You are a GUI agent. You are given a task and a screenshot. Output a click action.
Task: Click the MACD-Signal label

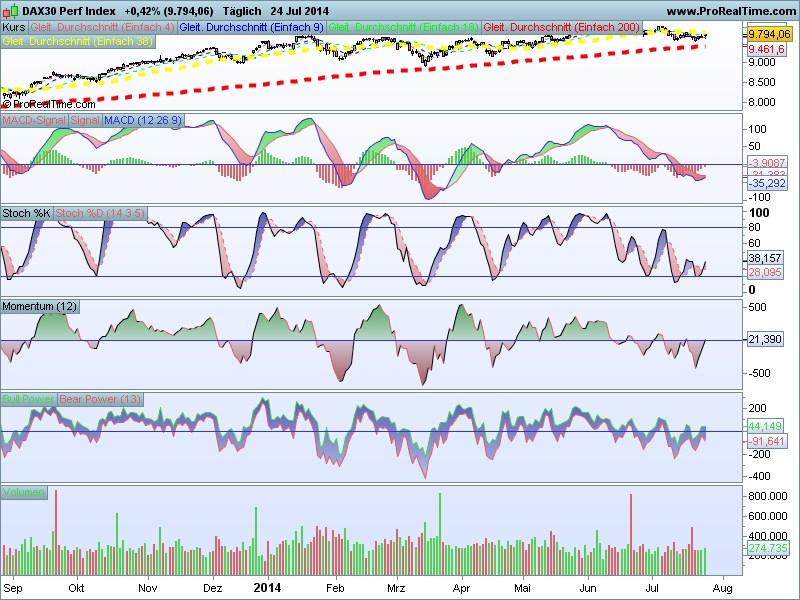click(x=34, y=120)
